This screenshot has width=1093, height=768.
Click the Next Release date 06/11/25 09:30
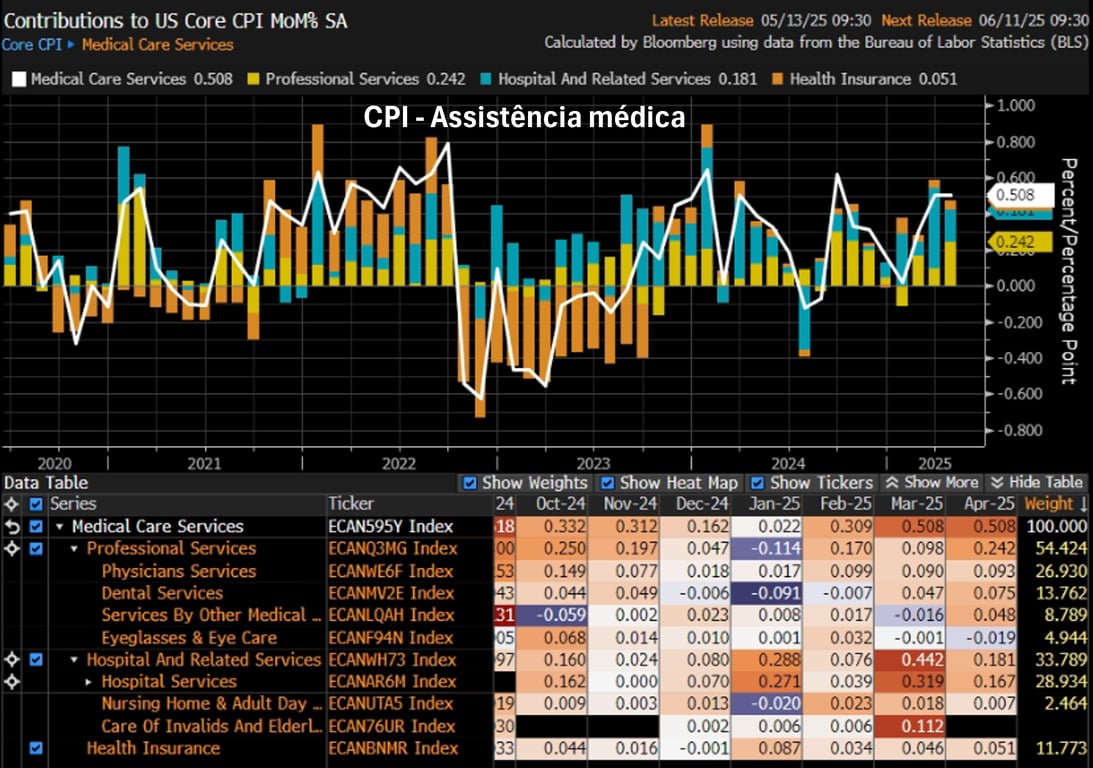tap(1034, 20)
